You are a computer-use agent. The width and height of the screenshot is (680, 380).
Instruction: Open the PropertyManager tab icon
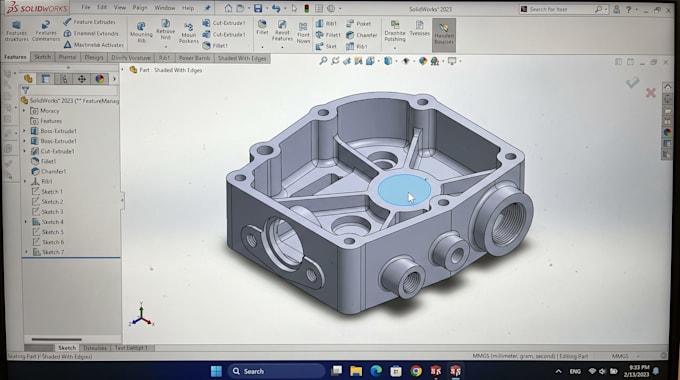(46, 79)
